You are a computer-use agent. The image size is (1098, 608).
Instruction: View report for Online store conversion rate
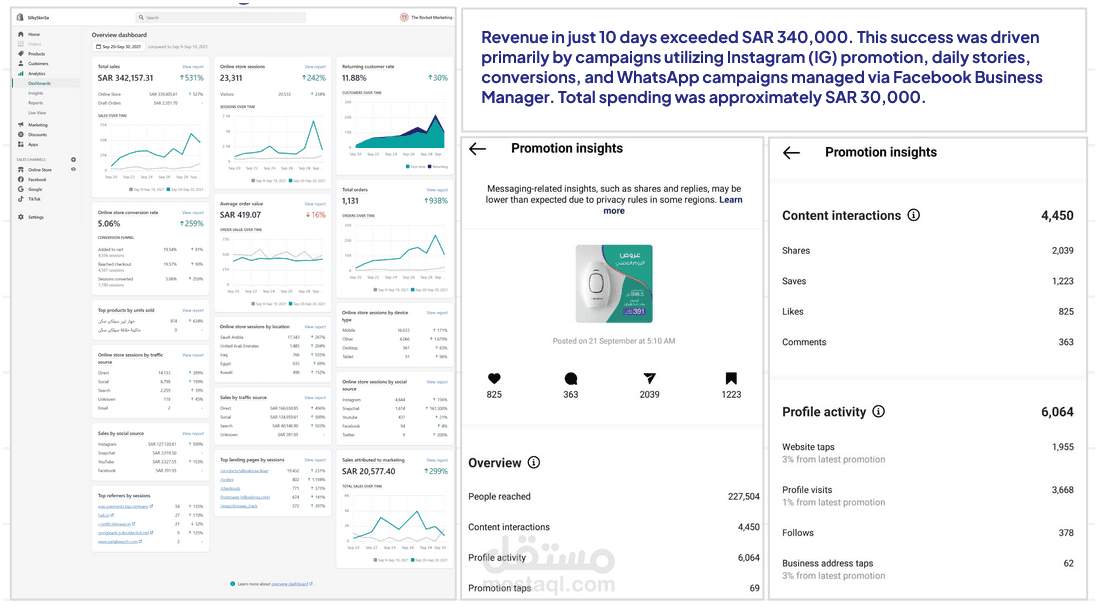pos(193,212)
